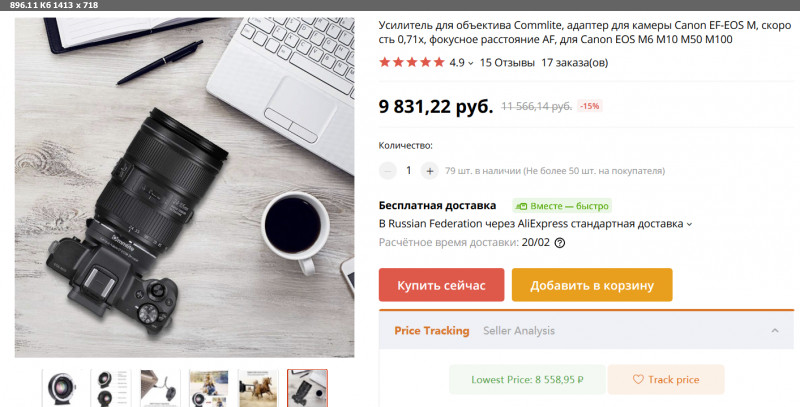800x407 pixels.
Task: Expand the 4.9 rating dropdown arrow
Action: [471, 63]
